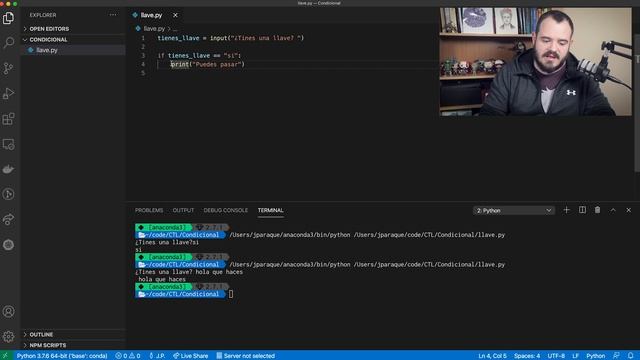
Task: Start Live Share from status bar
Action: (x=191, y=356)
